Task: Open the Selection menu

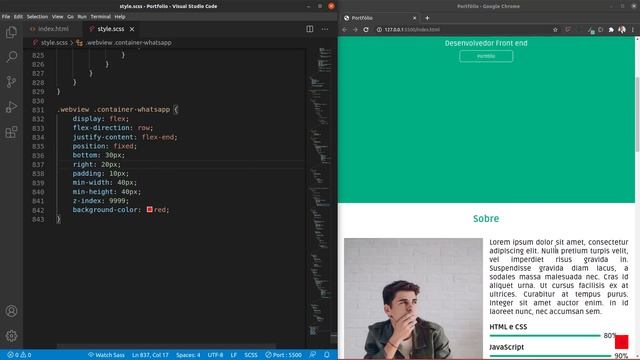Action: [37, 17]
